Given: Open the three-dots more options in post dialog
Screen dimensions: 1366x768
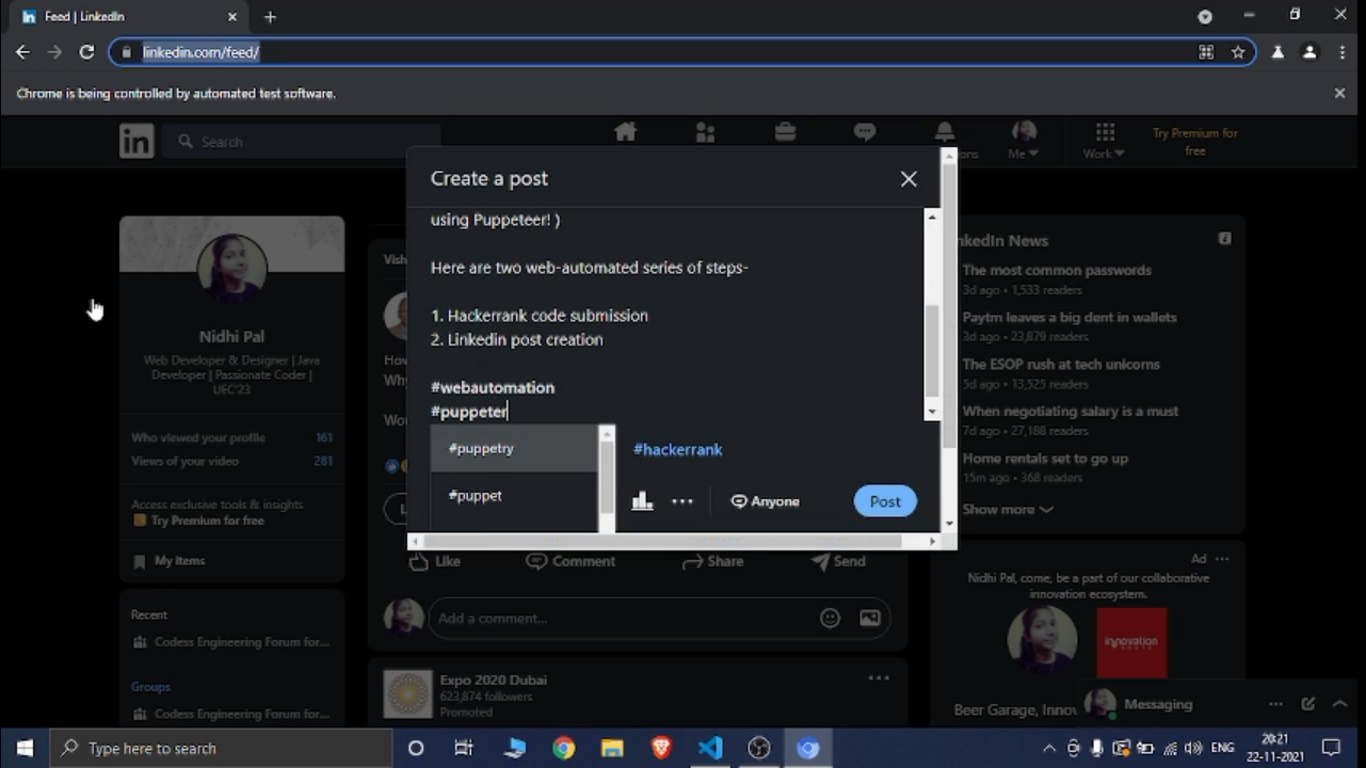Looking at the screenshot, I should pos(682,501).
